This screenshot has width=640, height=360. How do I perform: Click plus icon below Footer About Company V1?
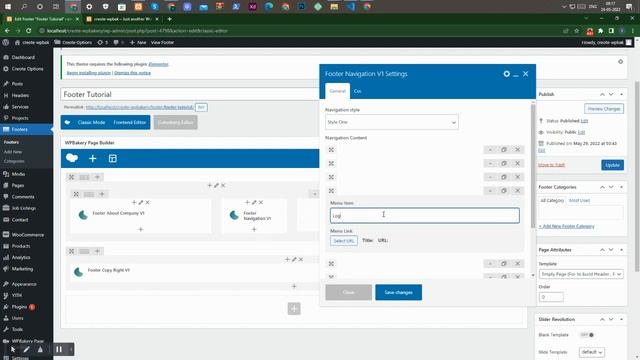(x=141, y=229)
